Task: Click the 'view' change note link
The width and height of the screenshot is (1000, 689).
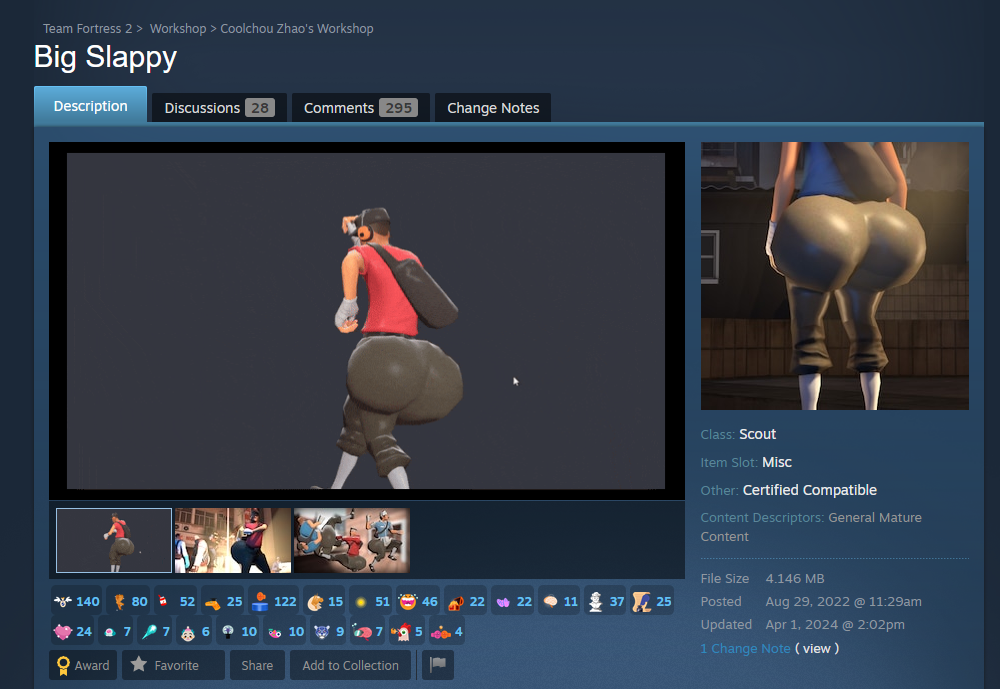Action: (817, 648)
